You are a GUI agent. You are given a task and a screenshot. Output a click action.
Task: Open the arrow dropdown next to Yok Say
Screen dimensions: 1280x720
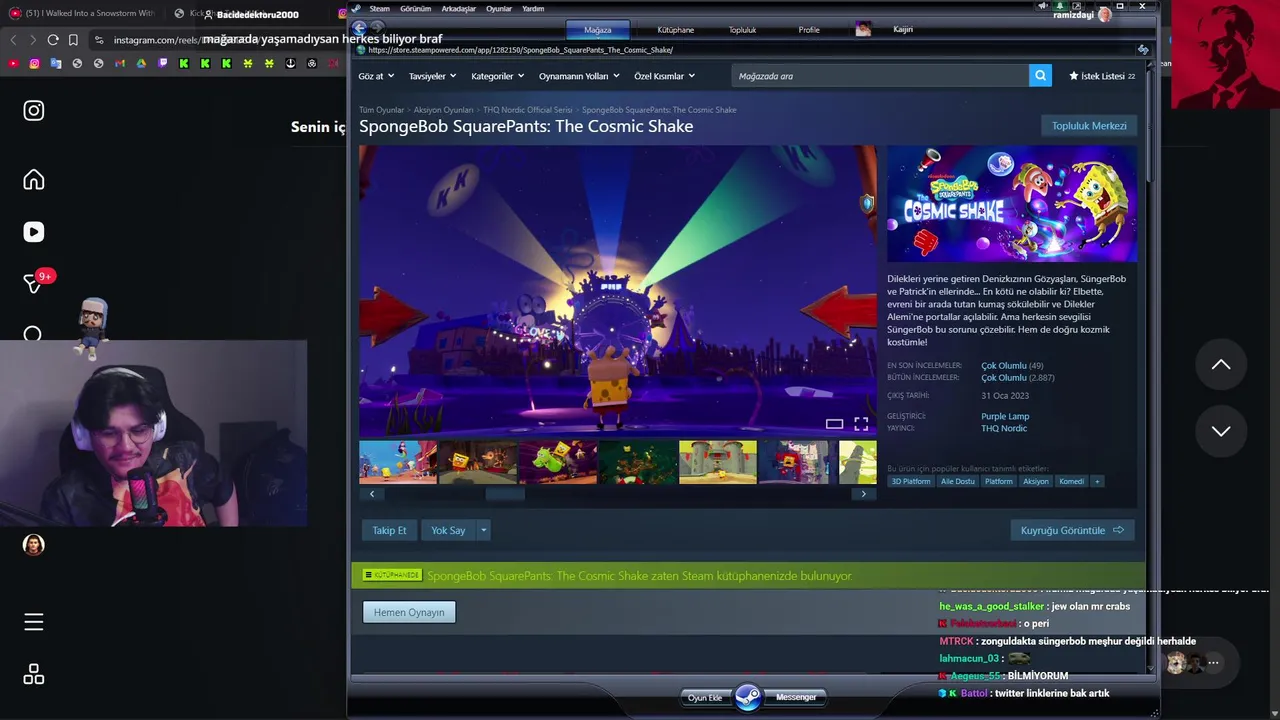[483, 530]
